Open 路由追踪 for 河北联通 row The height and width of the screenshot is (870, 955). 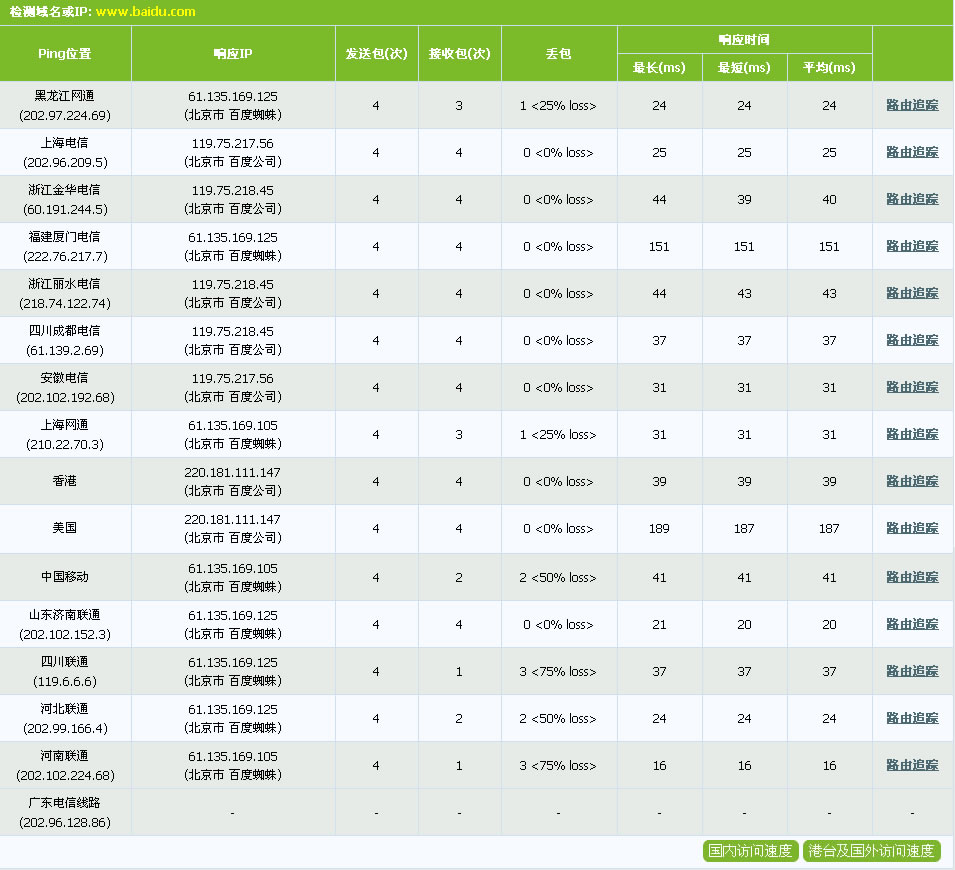pyautogui.click(x=912, y=718)
